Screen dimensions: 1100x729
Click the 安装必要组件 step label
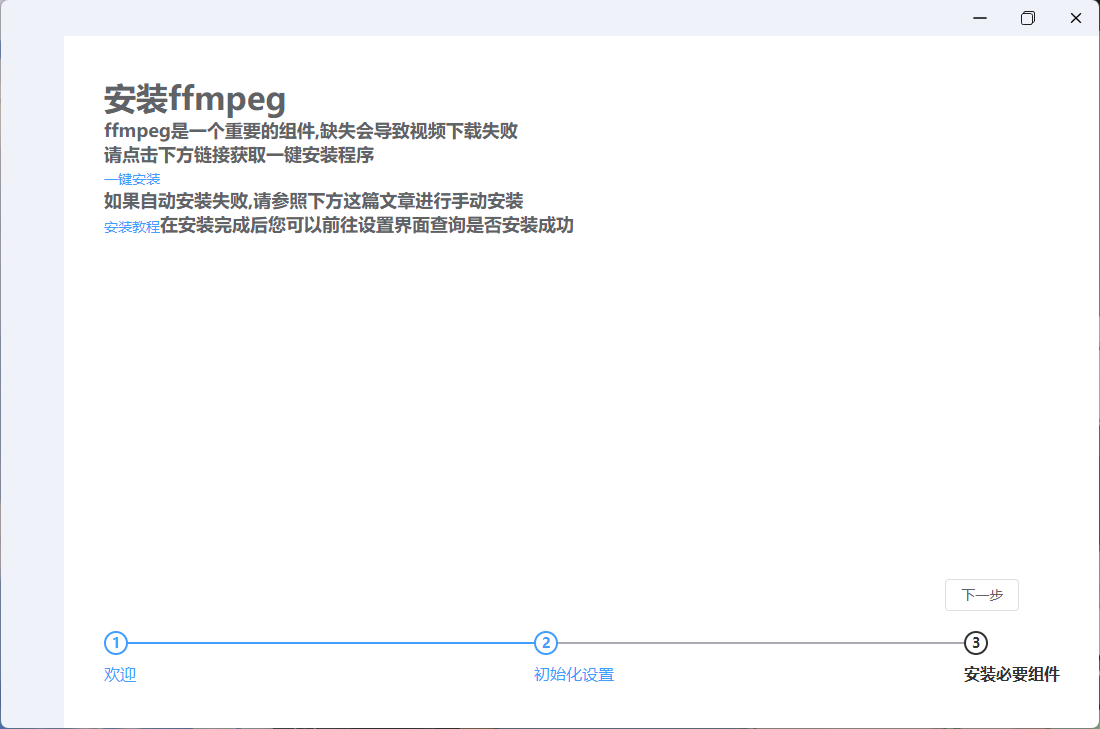coord(1012,674)
